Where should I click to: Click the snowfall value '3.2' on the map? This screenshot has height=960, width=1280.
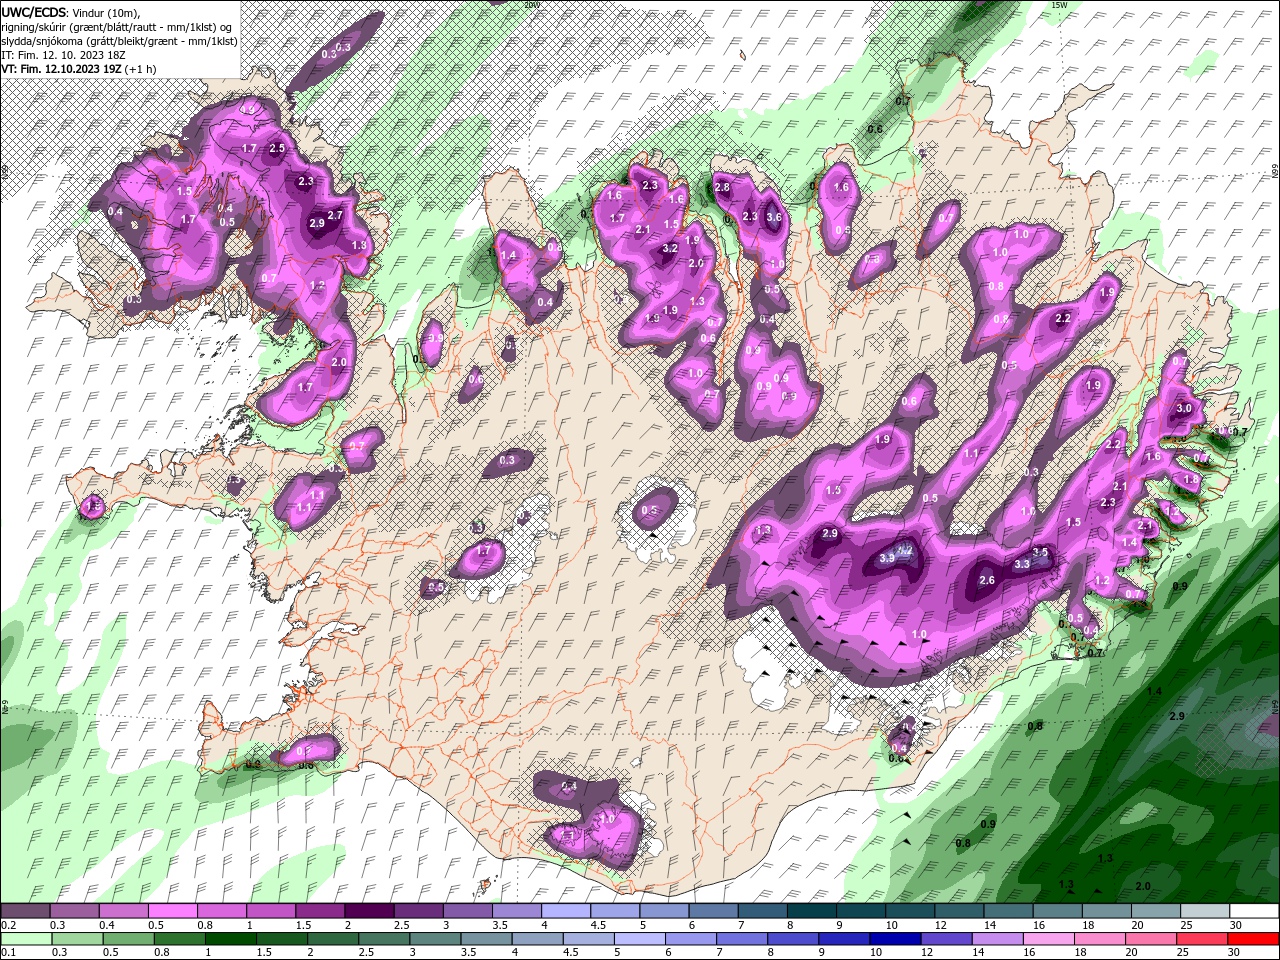point(670,248)
